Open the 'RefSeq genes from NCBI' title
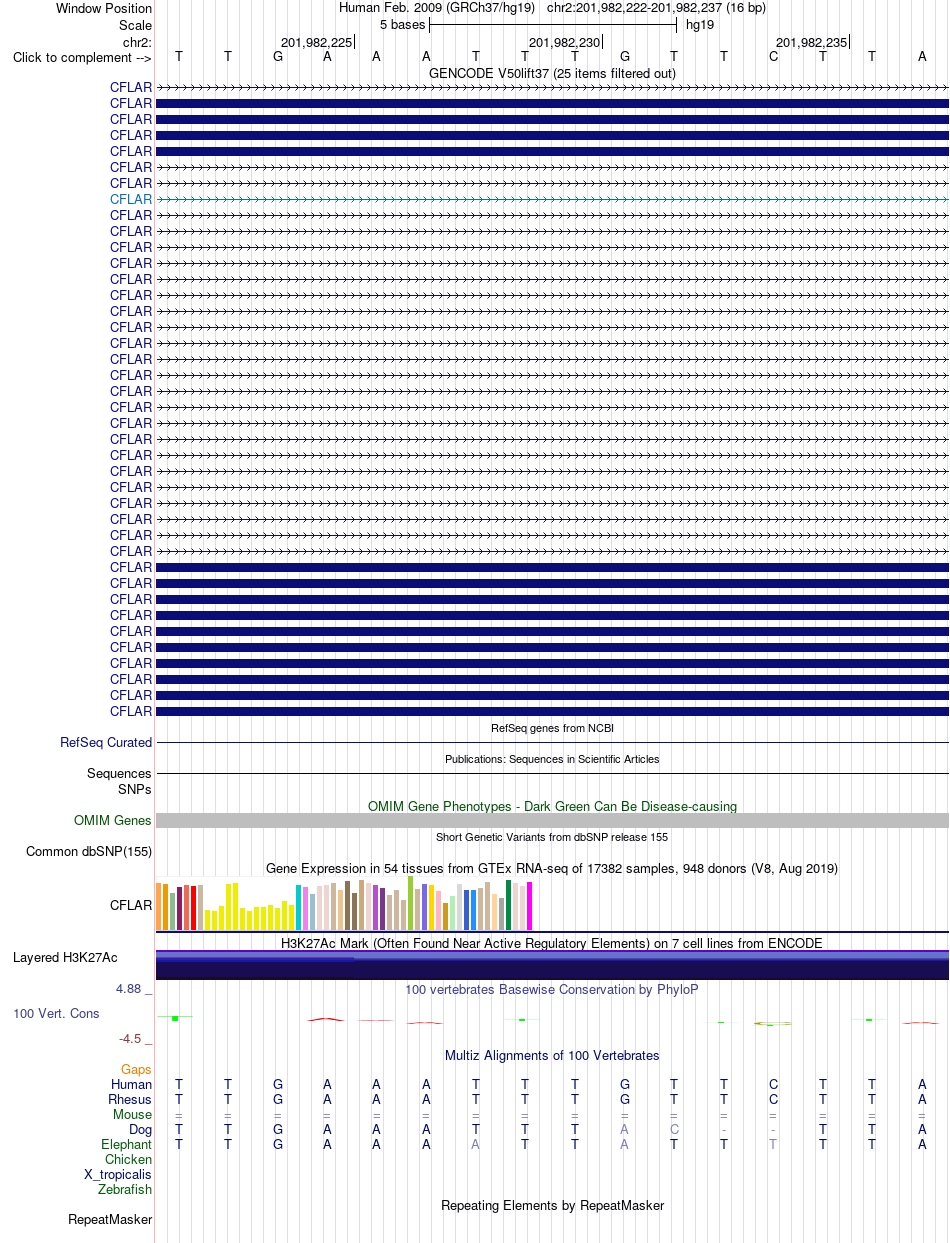The image size is (950, 1243). pyautogui.click(x=552, y=728)
